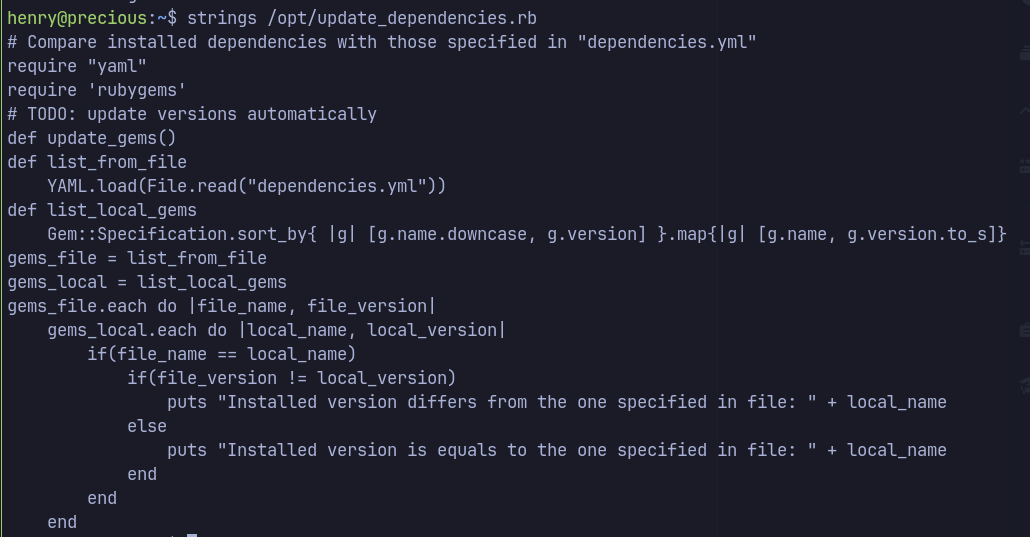Click the 'Installed version is equals' puts line
The width and height of the screenshot is (1030, 537).
coord(557,450)
